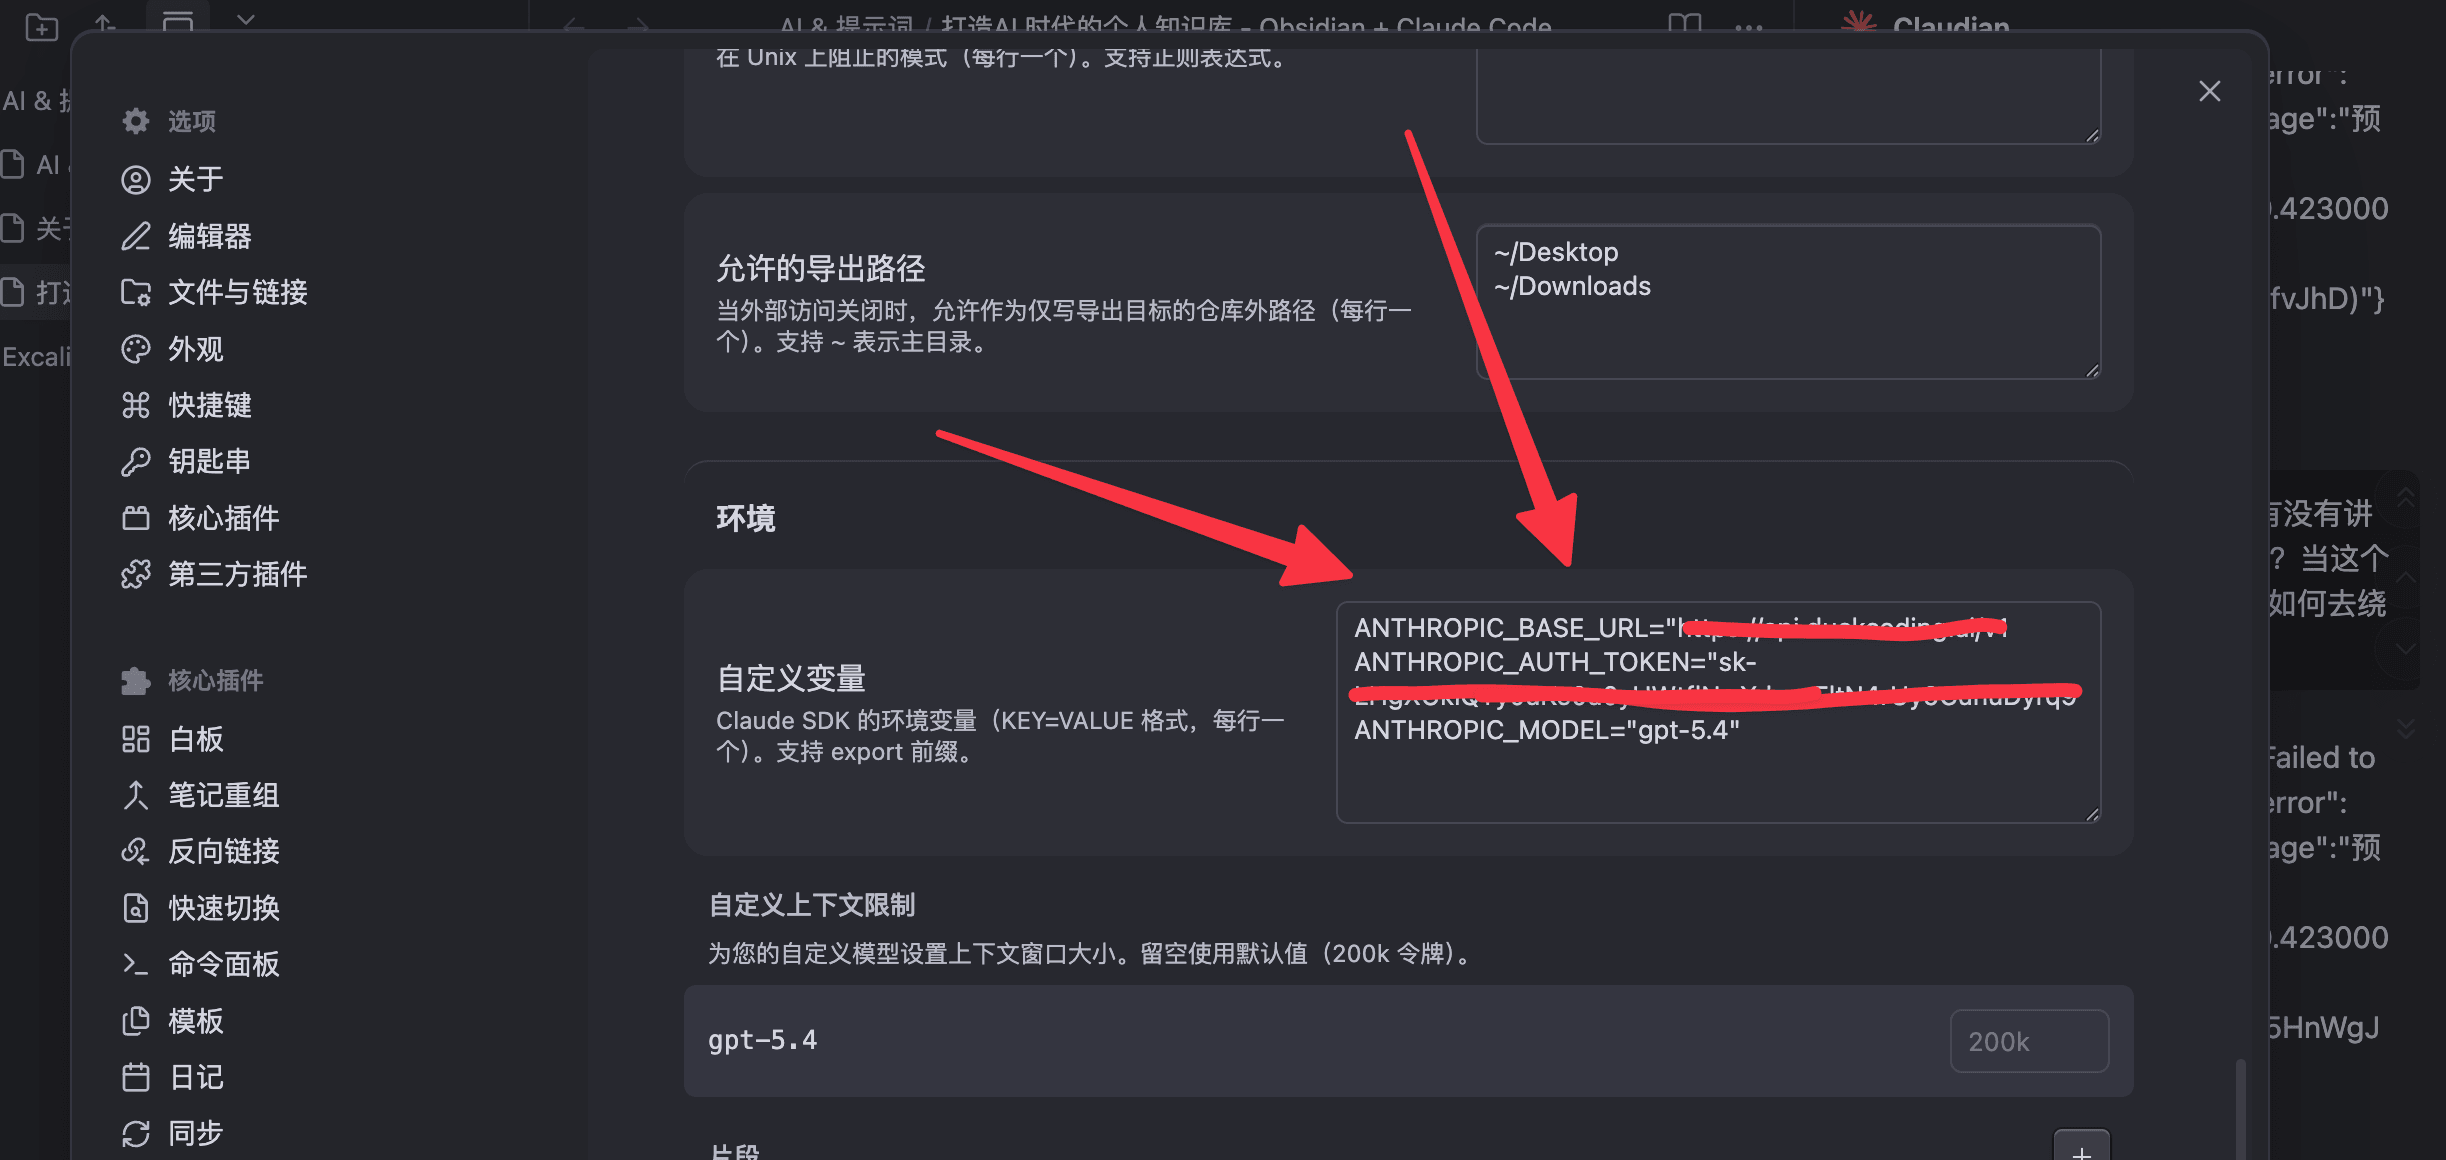The height and width of the screenshot is (1160, 2446).
Task: Click the 反向链接 backlinks icon
Action: click(136, 851)
